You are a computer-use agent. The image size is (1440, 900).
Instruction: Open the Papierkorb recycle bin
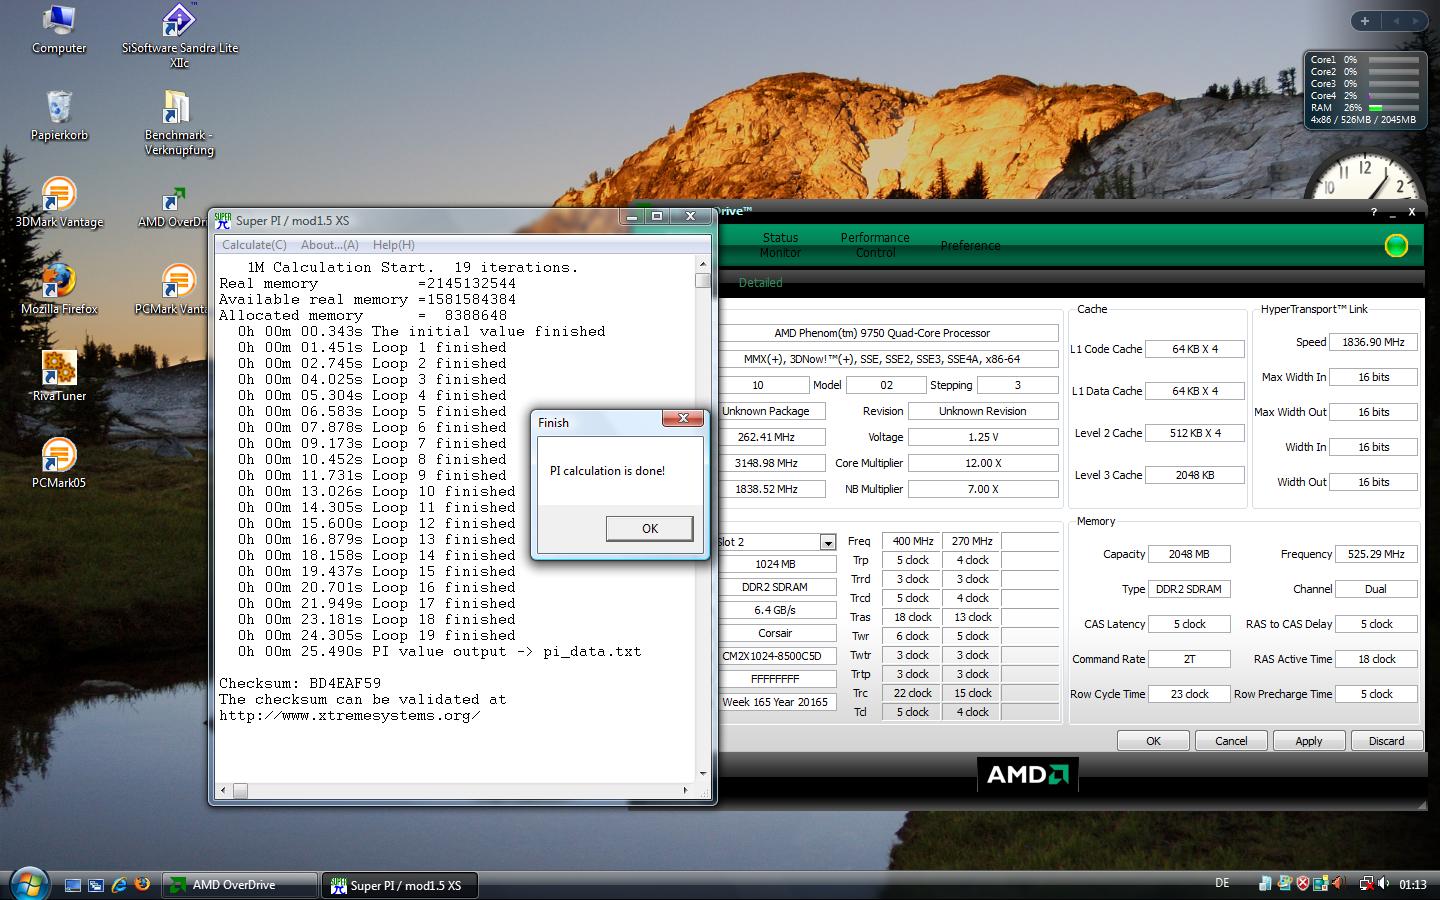(59, 116)
